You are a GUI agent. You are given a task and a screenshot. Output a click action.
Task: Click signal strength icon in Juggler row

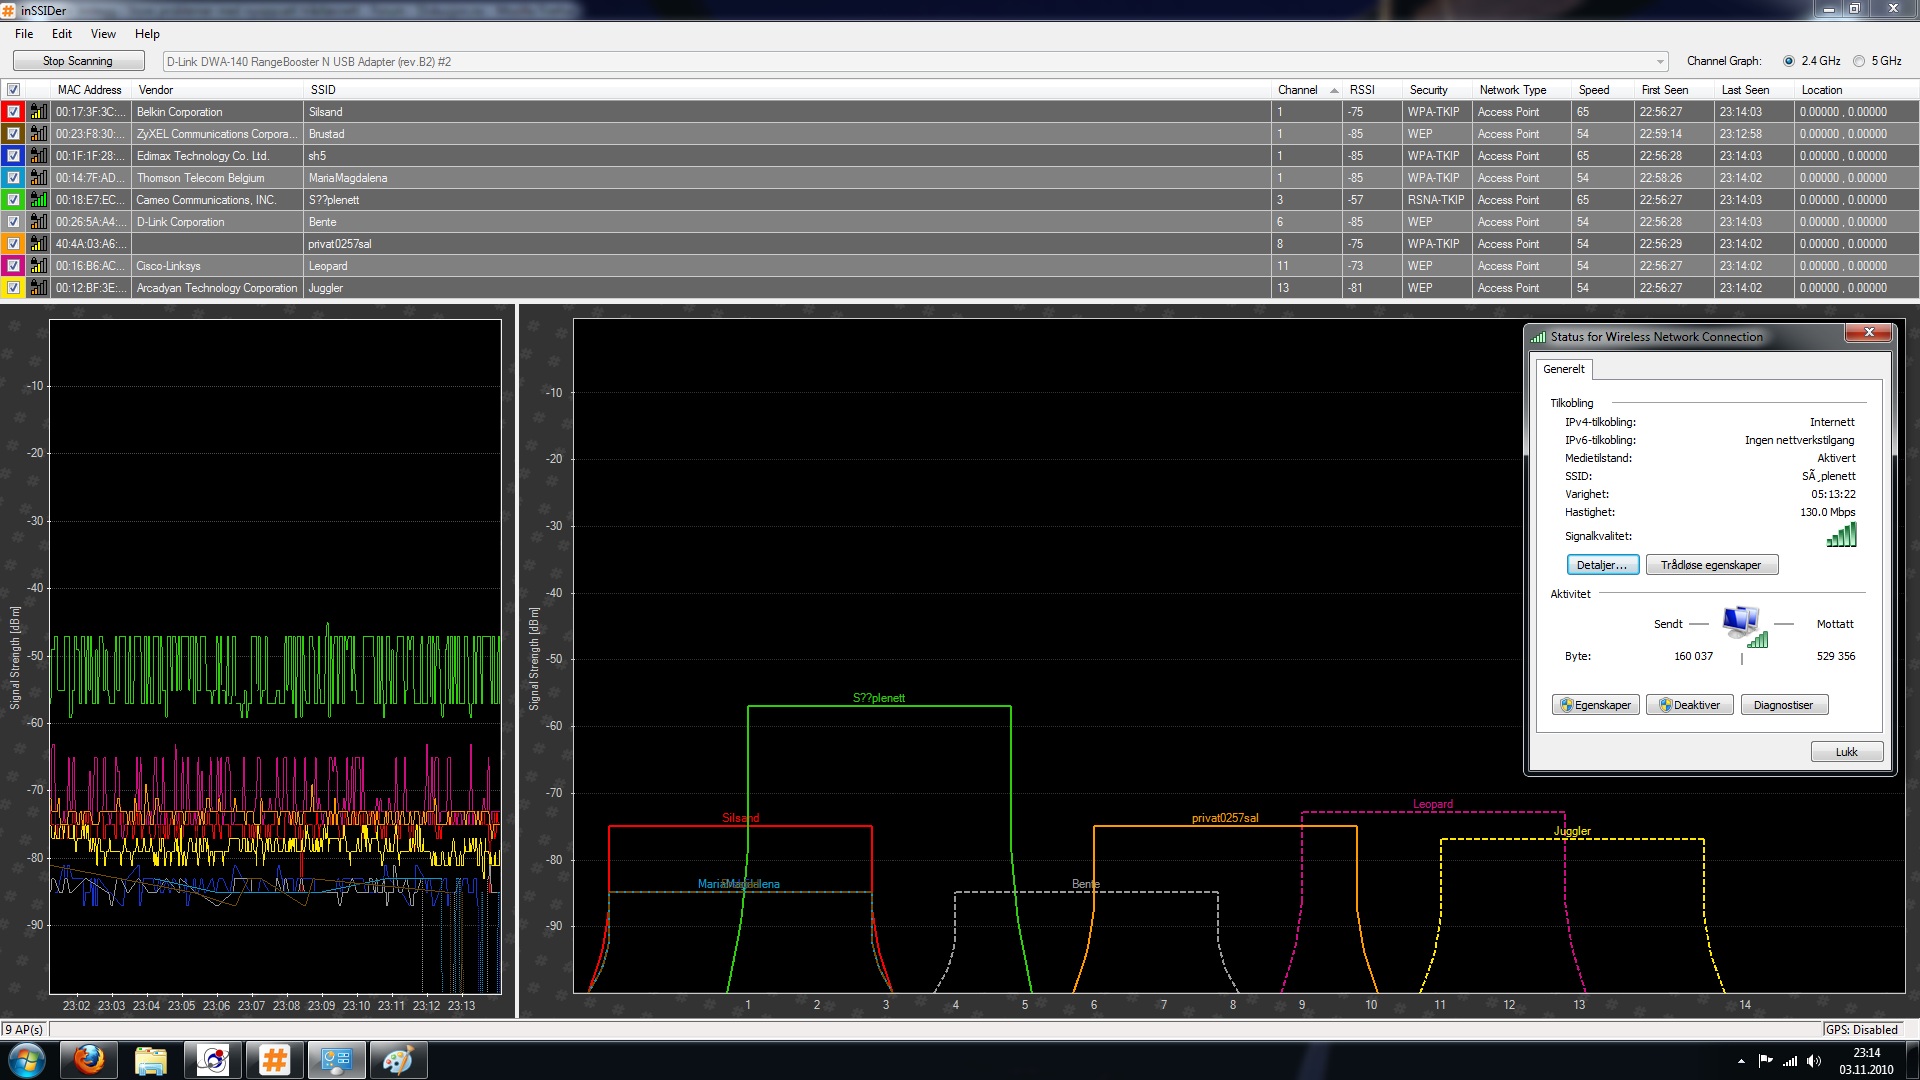(38, 288)
